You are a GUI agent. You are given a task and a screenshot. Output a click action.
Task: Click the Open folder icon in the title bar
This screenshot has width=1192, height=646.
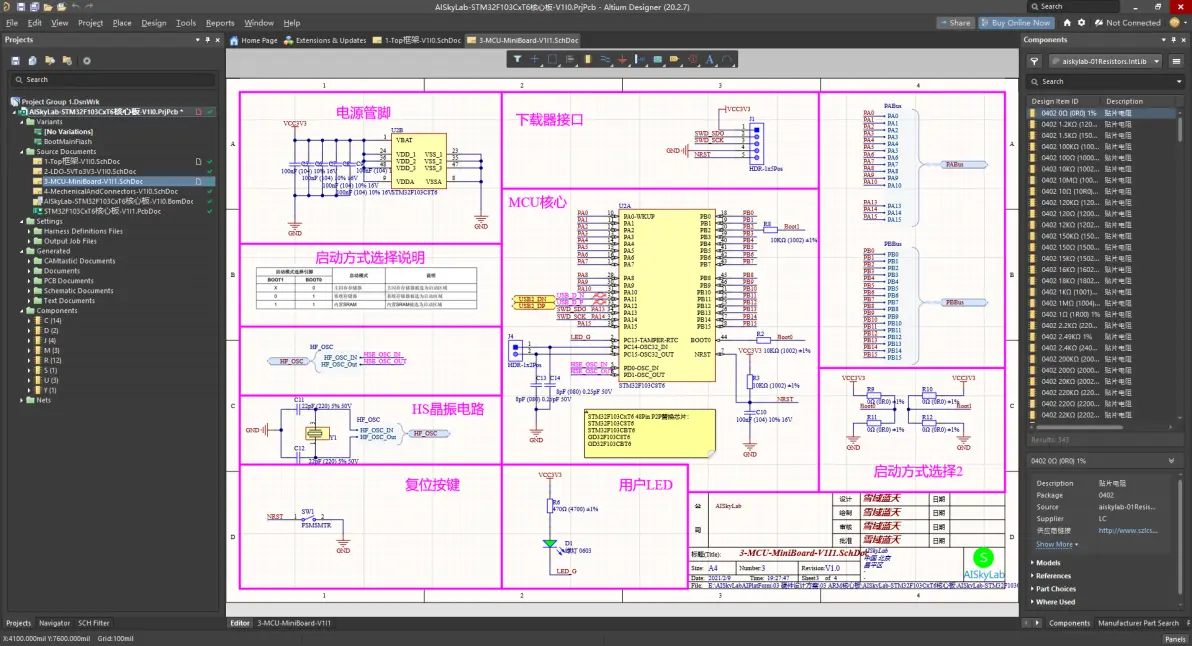point(48,7)
